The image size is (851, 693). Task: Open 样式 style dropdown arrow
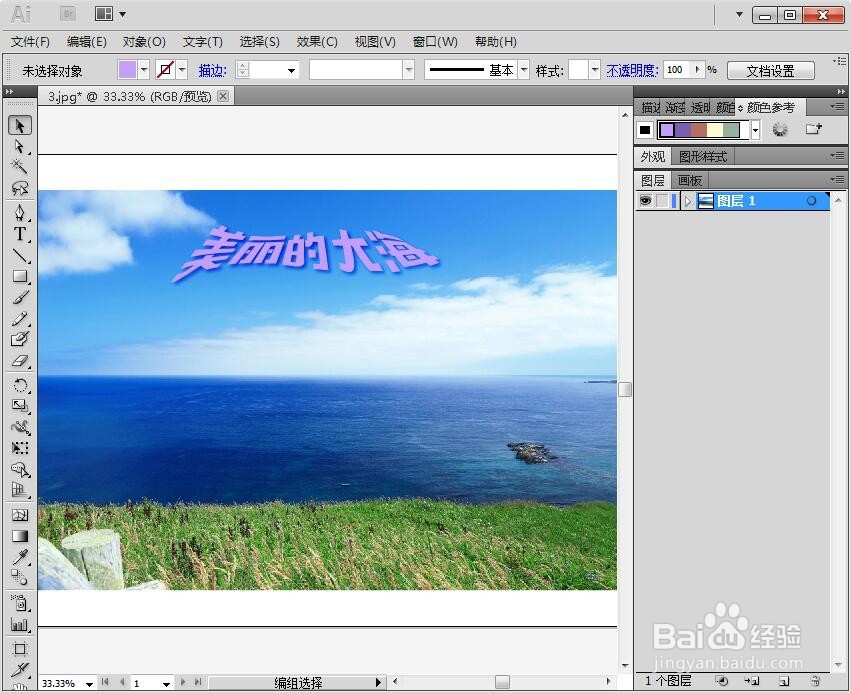pos(595,69)
